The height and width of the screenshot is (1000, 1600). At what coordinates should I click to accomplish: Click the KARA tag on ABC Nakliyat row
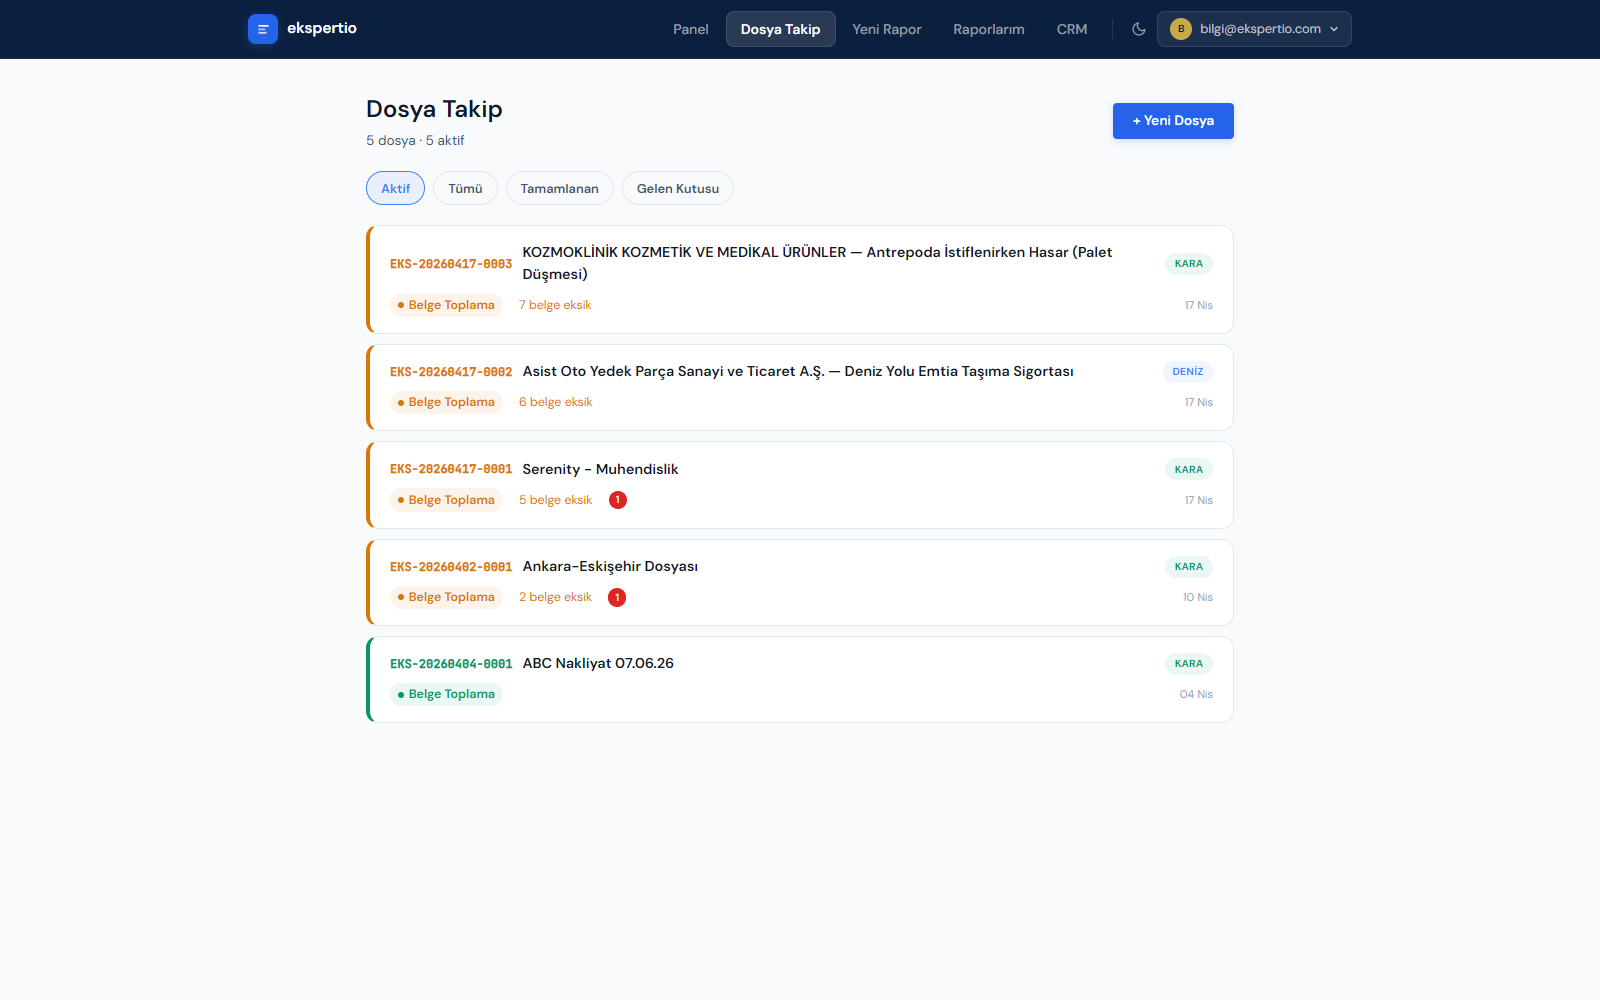pos(1188,664)
